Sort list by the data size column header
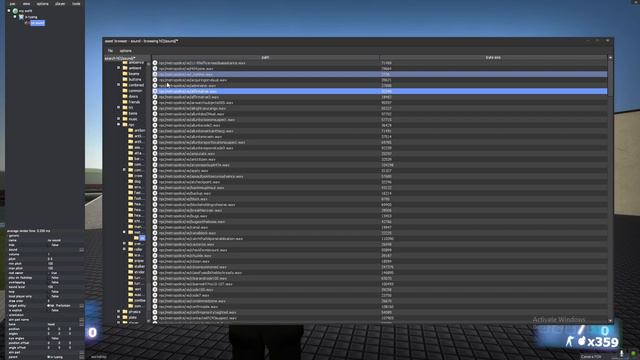 [493, 58]
